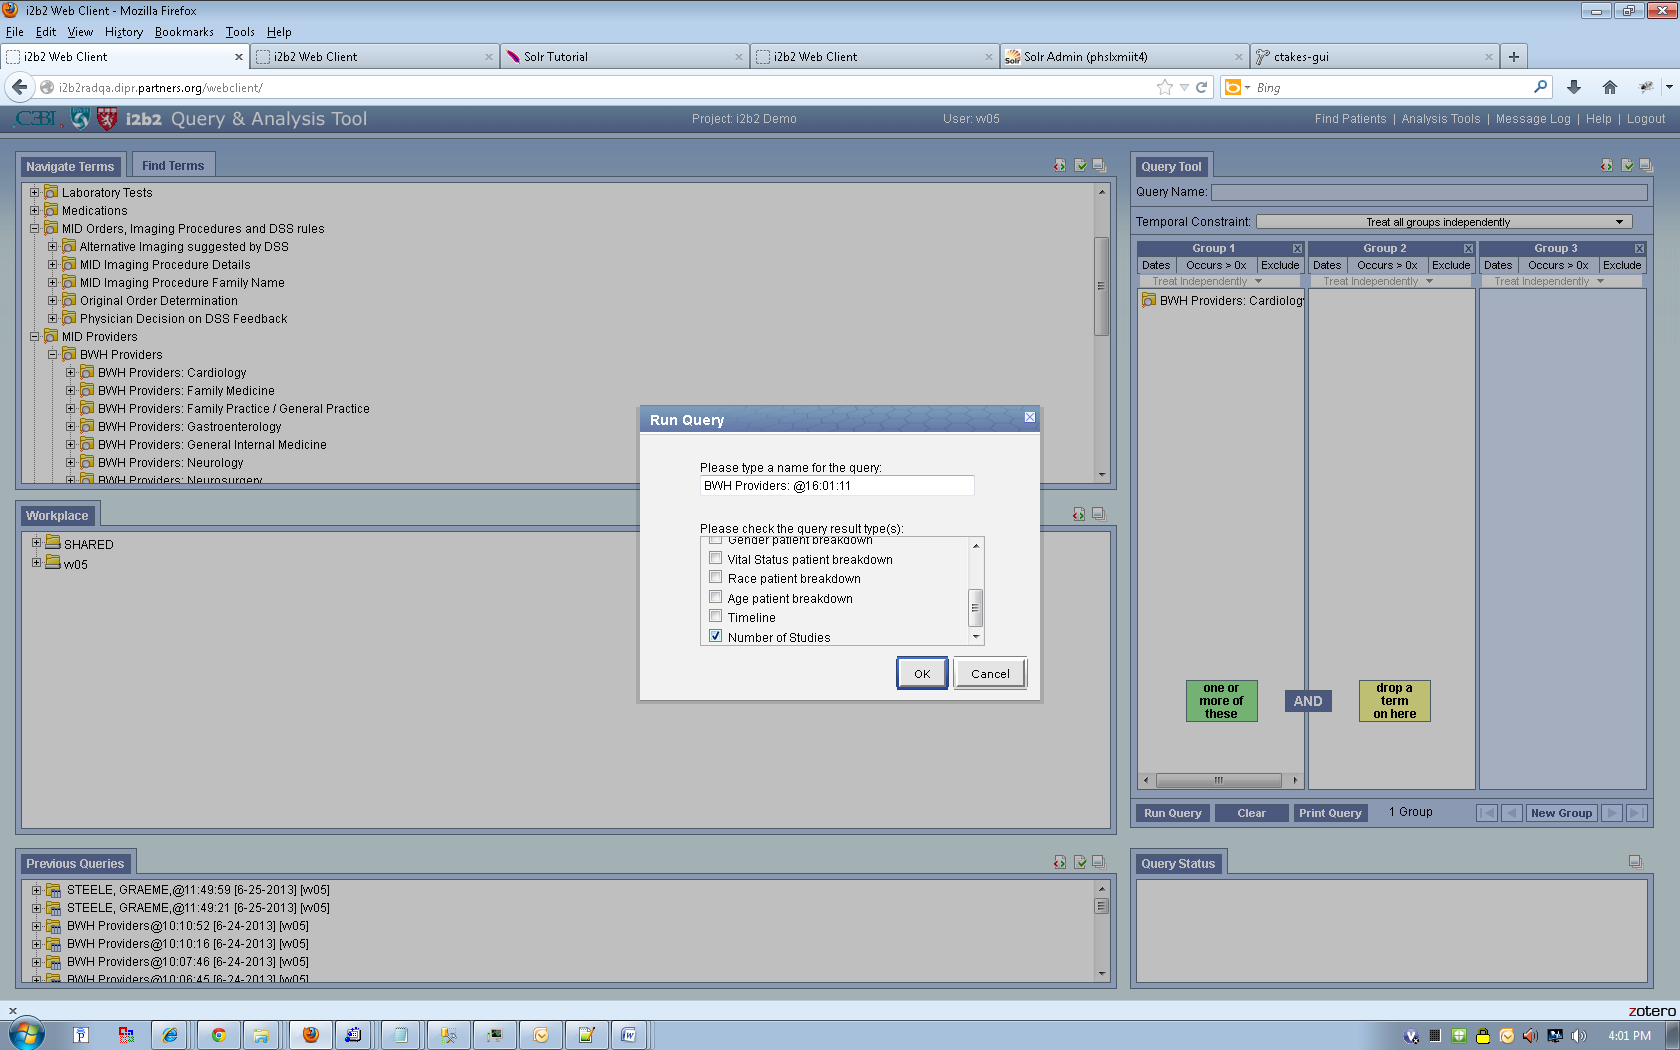Screen dimensions: 1680x1050
Task: Expand the Medications folder
Action: pos(34,210)
